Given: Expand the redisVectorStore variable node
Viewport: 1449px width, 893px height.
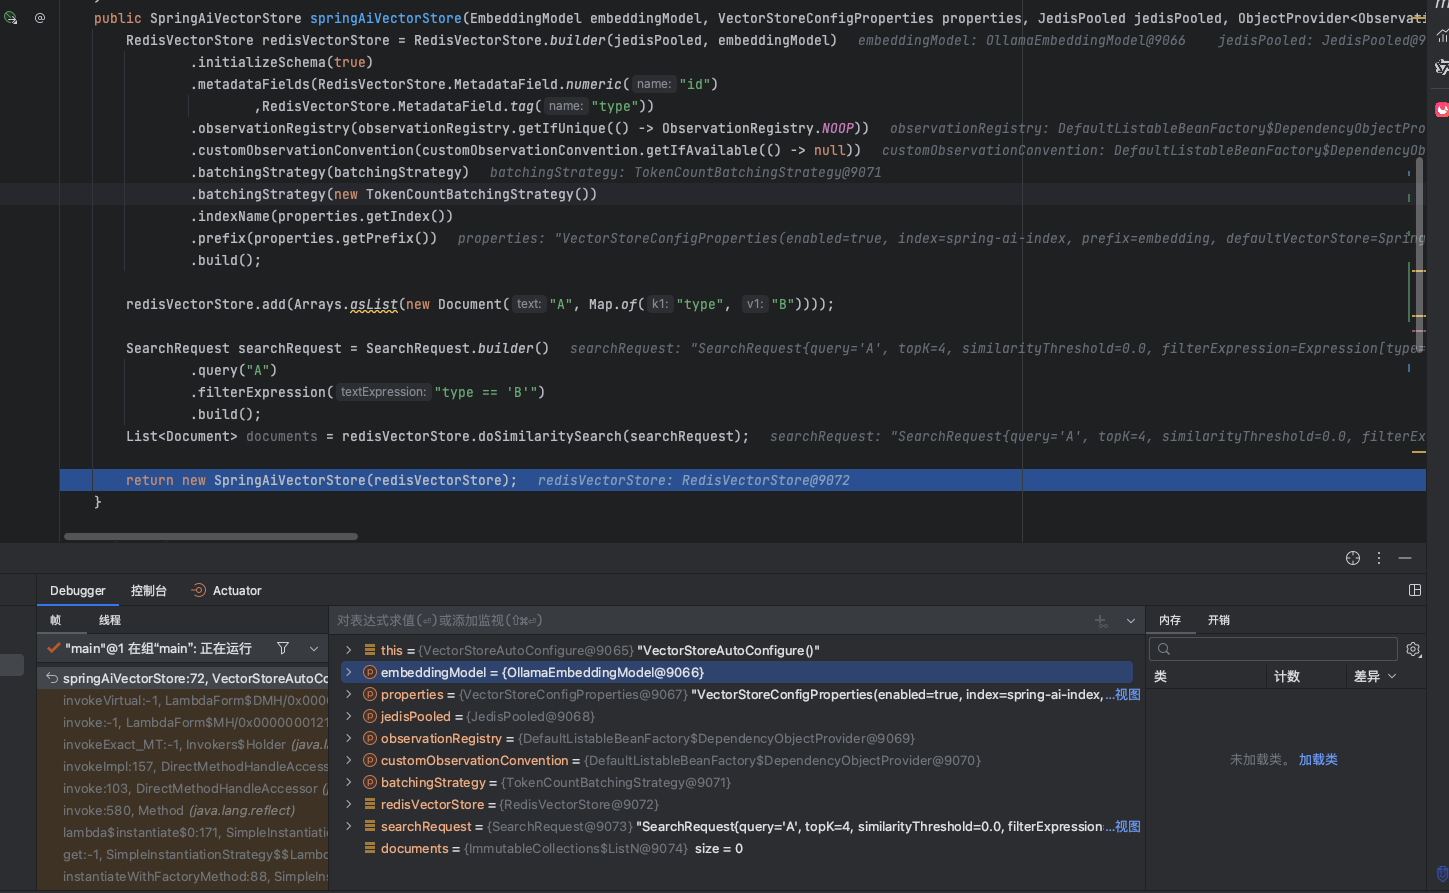Looking at the screenshot, I should [349, 804].
